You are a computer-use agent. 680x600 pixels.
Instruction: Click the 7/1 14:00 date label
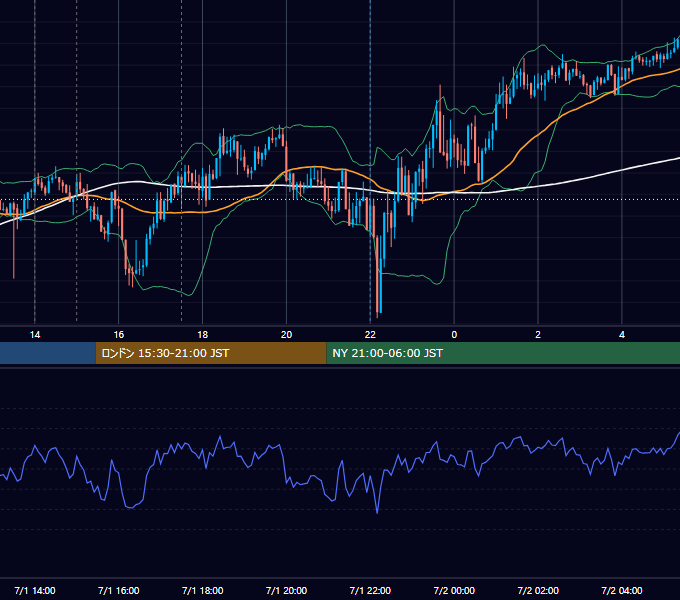[x=35, y=590]
